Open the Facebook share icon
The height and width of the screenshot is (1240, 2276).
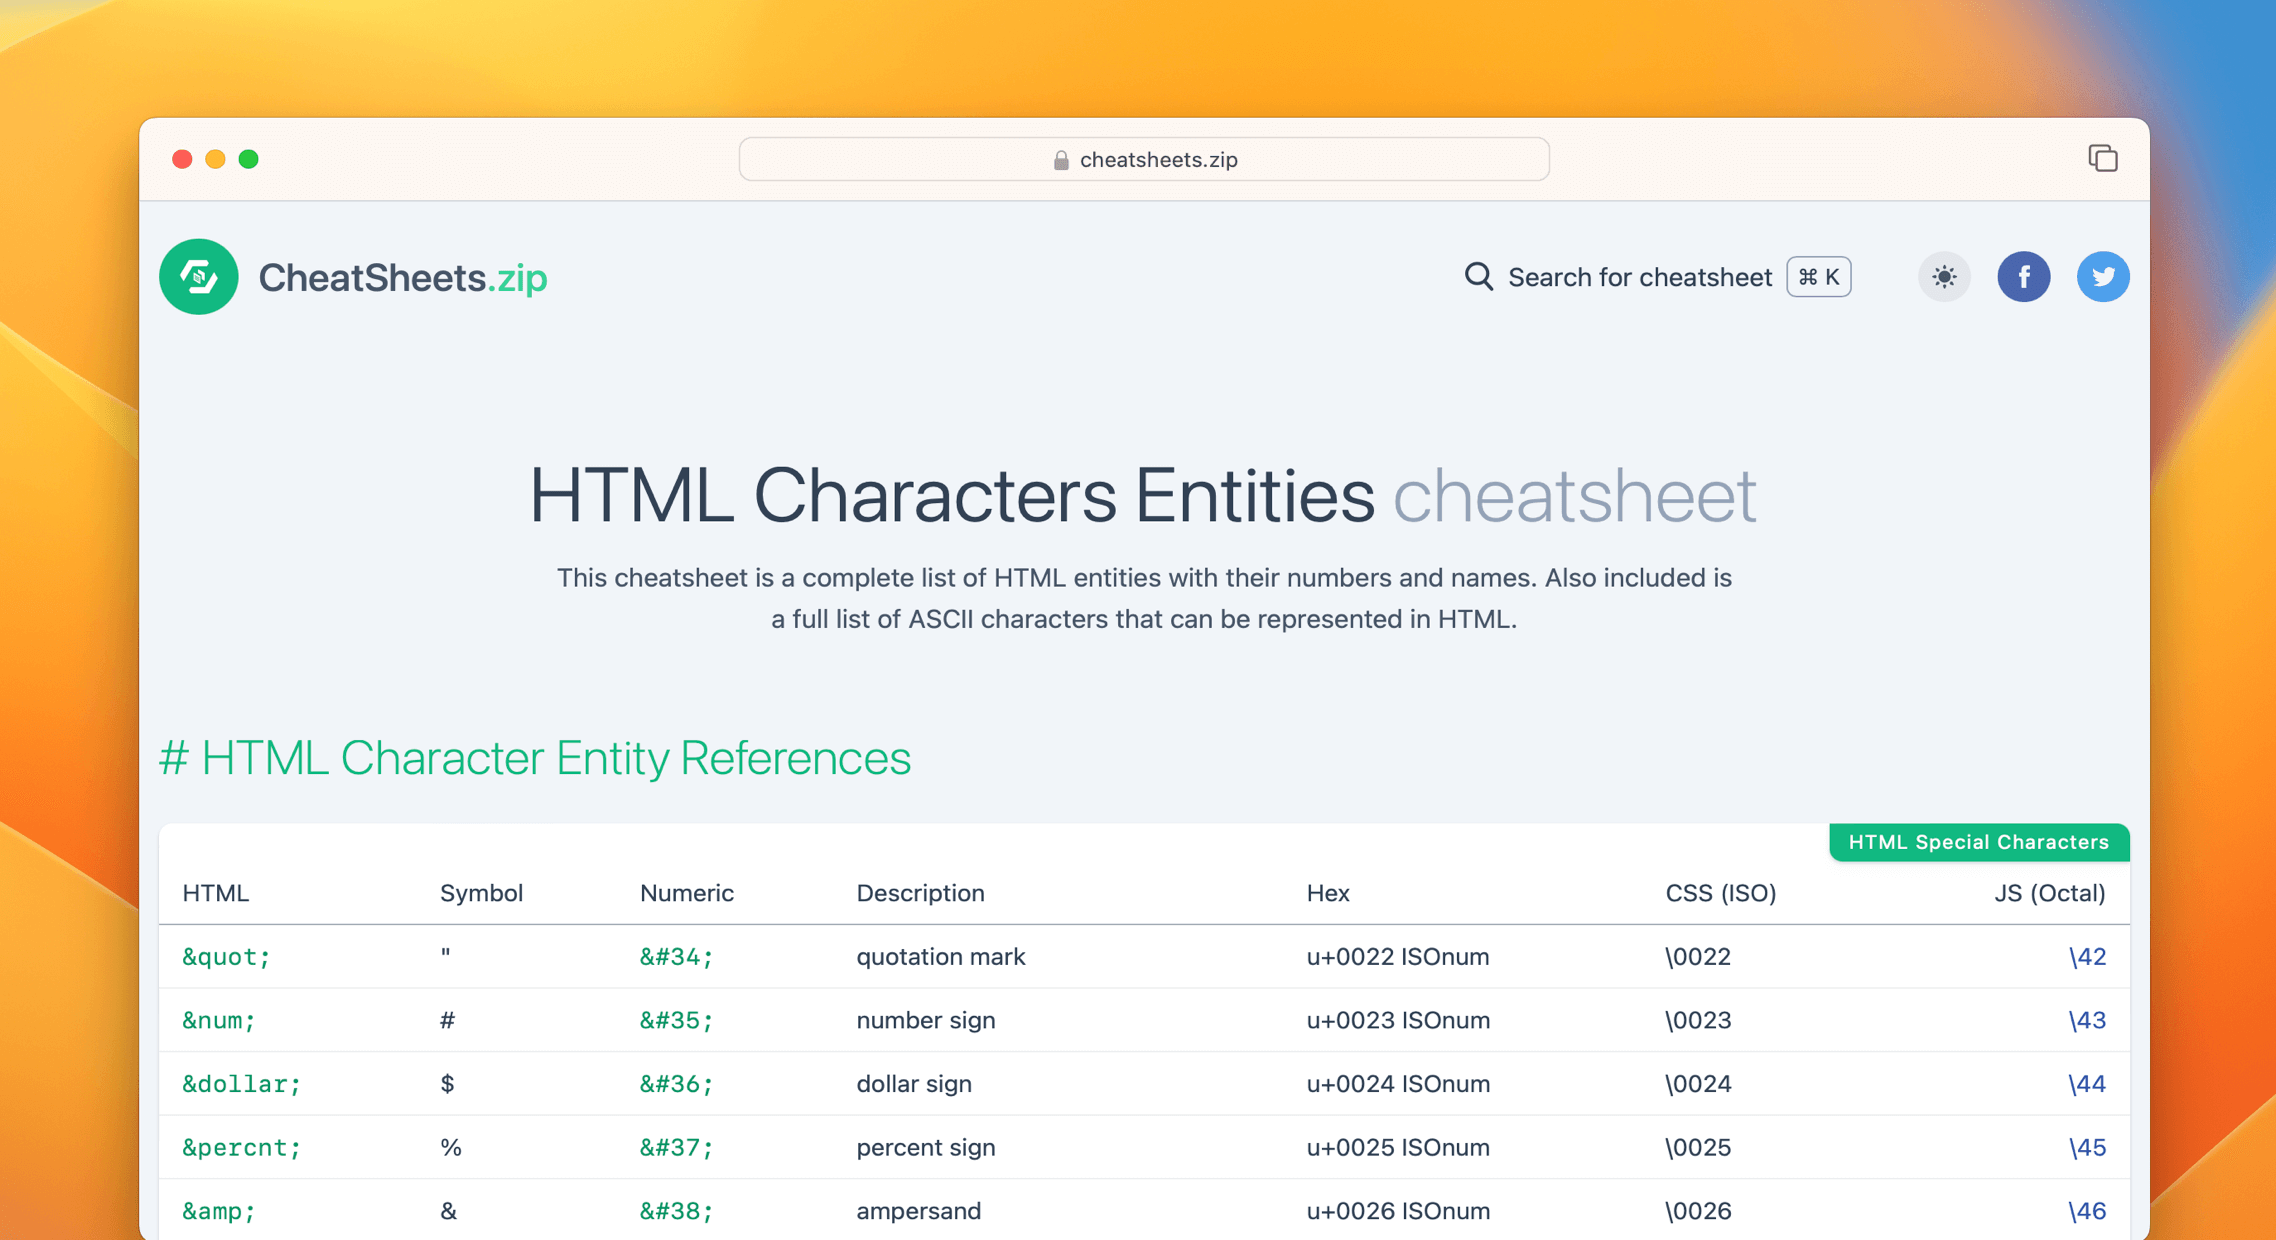(x=2023, y=277)
